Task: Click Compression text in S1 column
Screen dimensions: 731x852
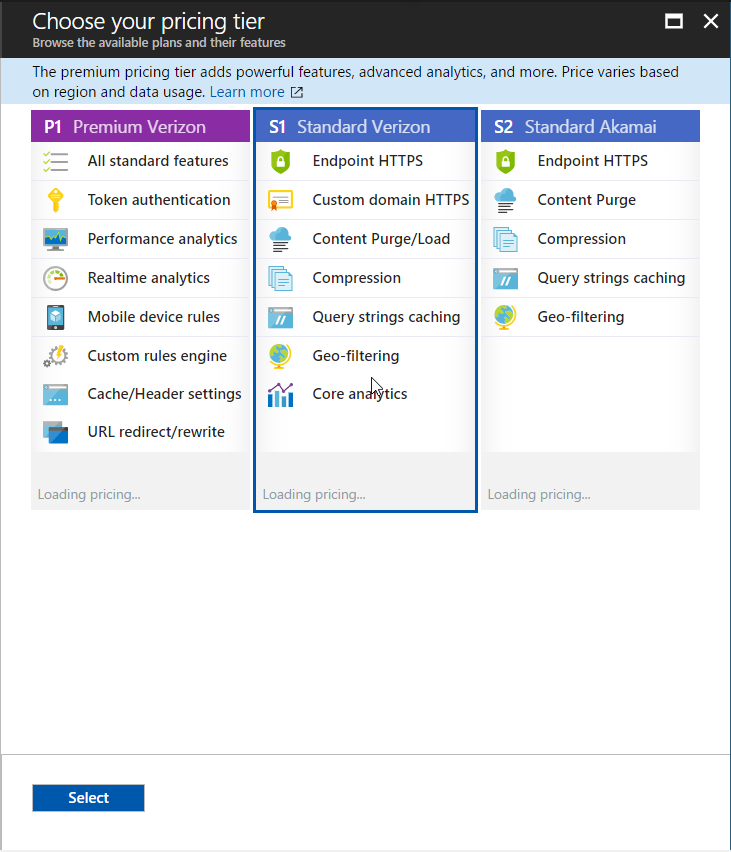Action: (357, 278)
